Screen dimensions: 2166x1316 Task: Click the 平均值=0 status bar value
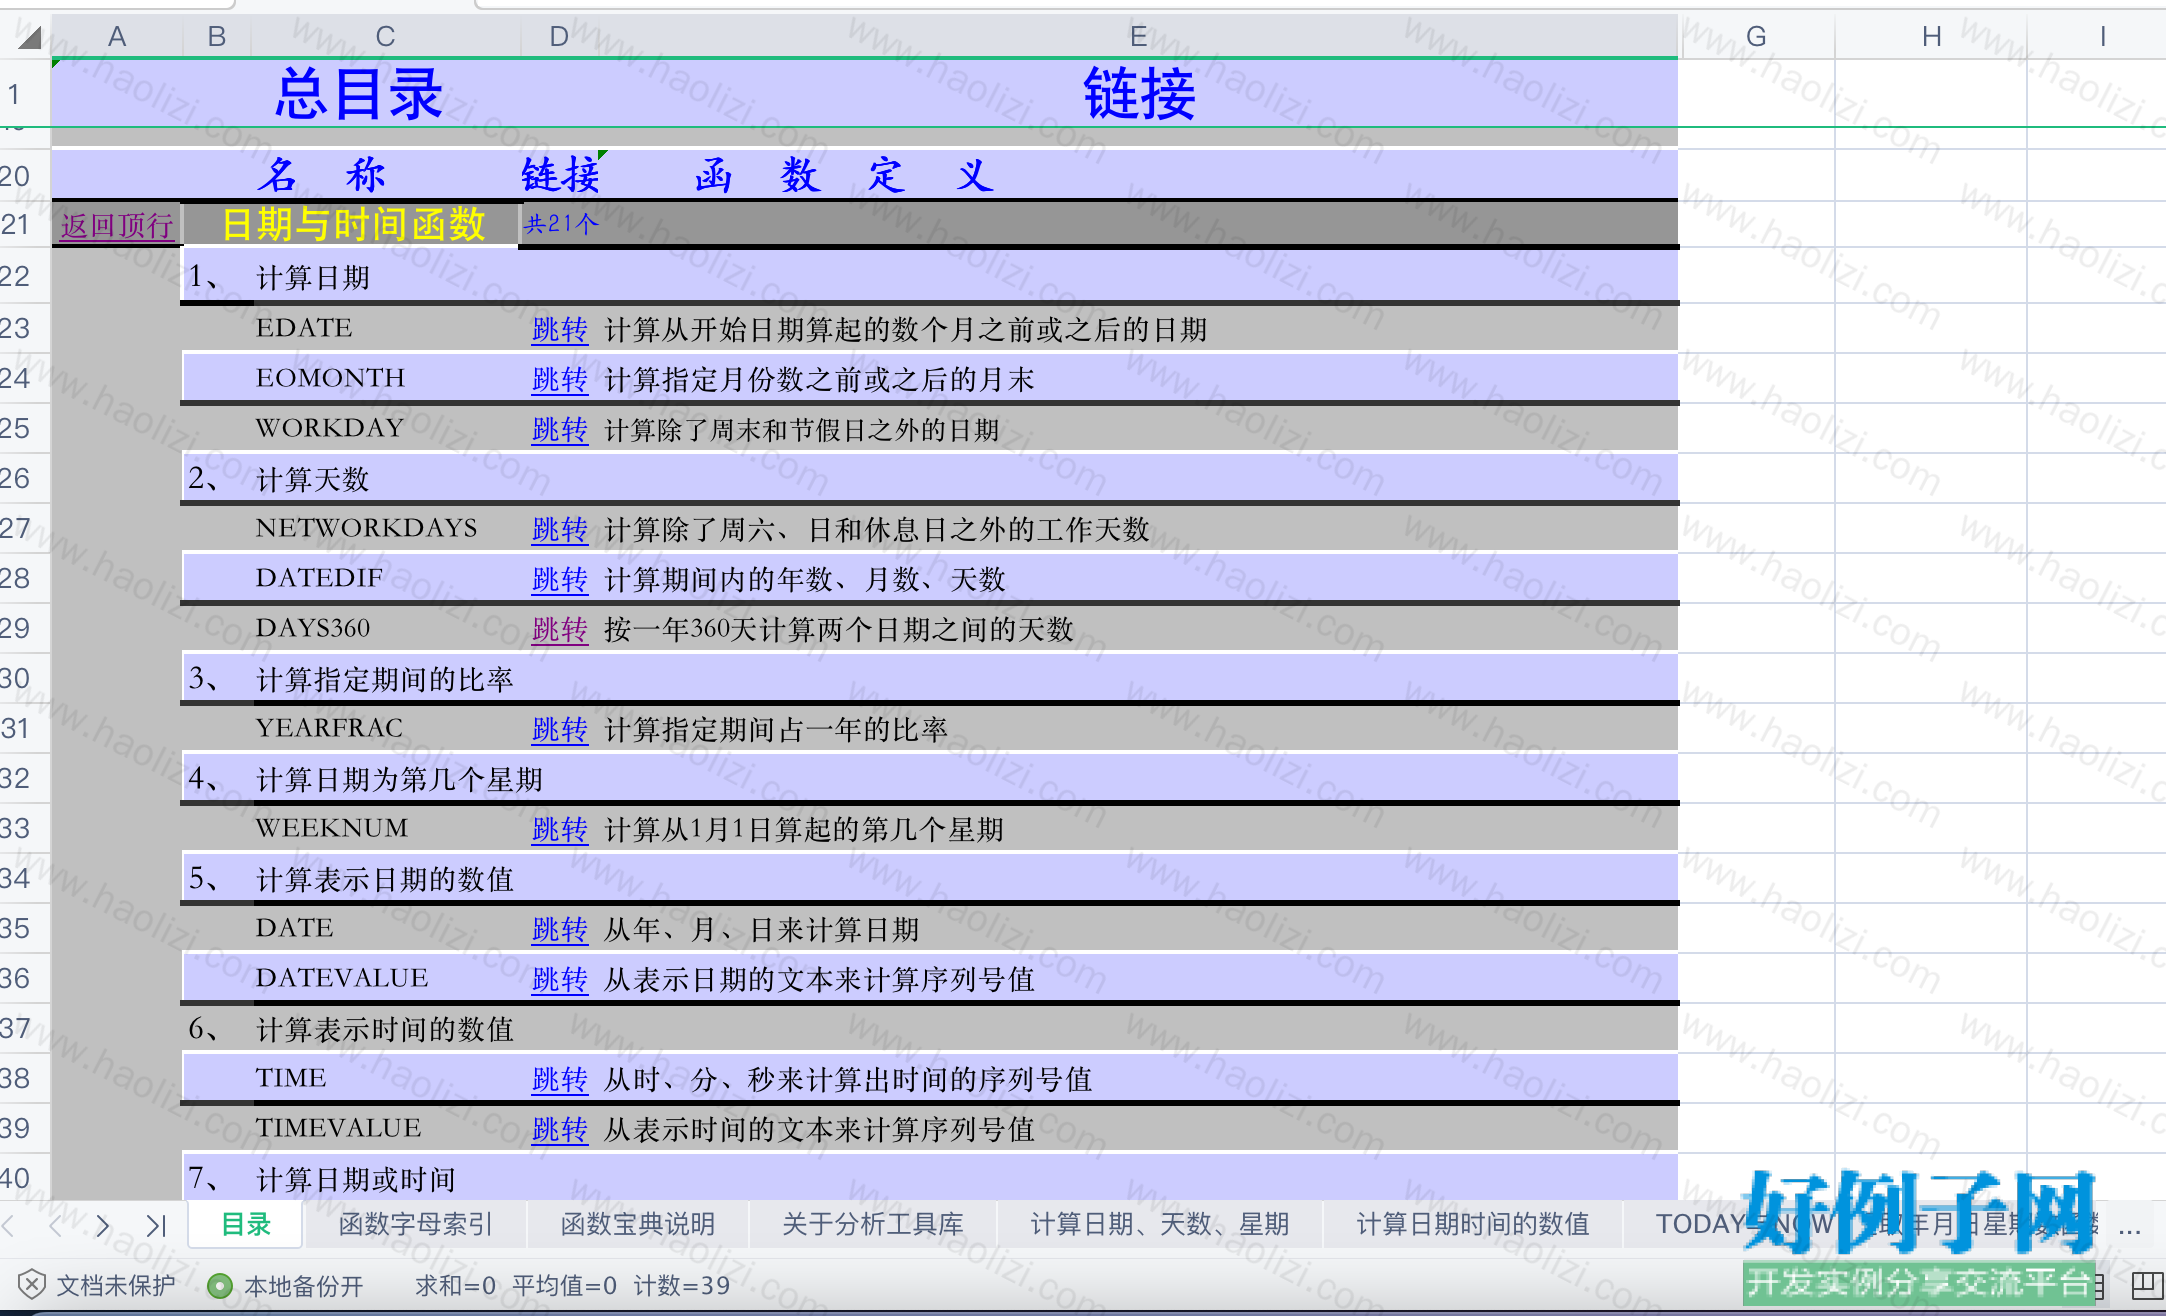565,1285
